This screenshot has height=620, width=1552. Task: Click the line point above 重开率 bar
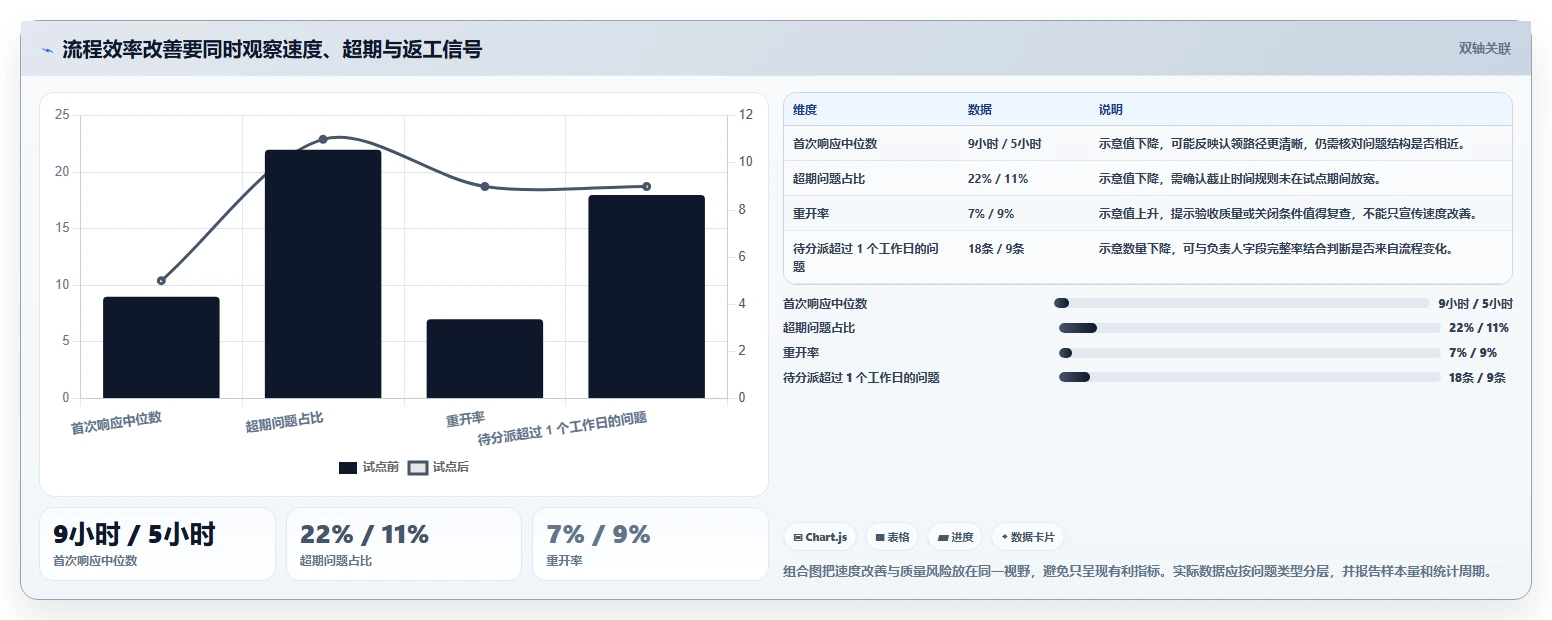point(485,187)
